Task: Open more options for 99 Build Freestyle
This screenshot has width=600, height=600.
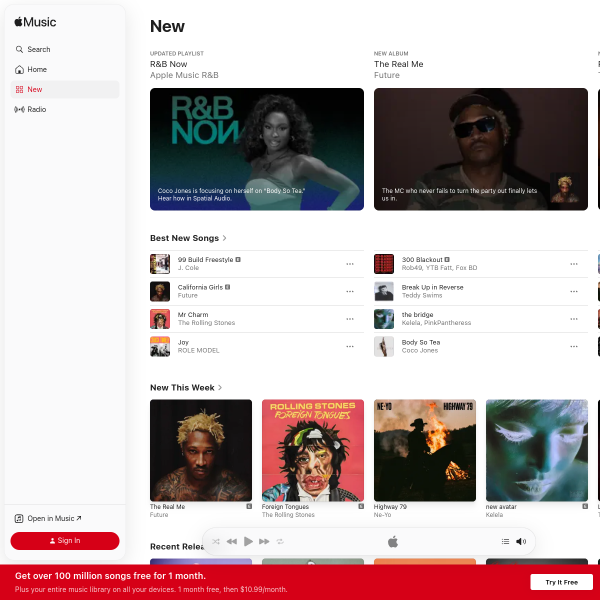Action: (x=350, y=264)
